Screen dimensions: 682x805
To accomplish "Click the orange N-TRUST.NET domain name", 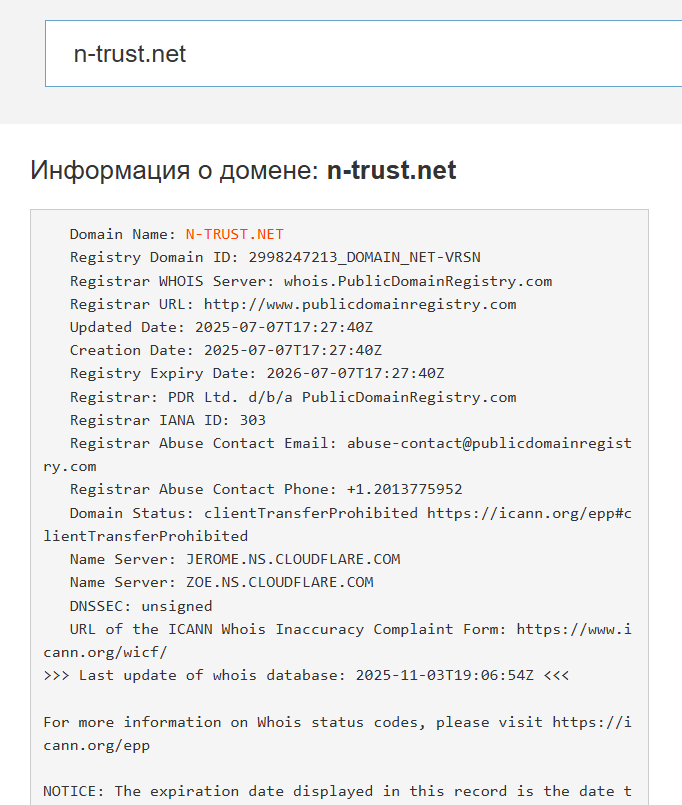I will (234, 235).
